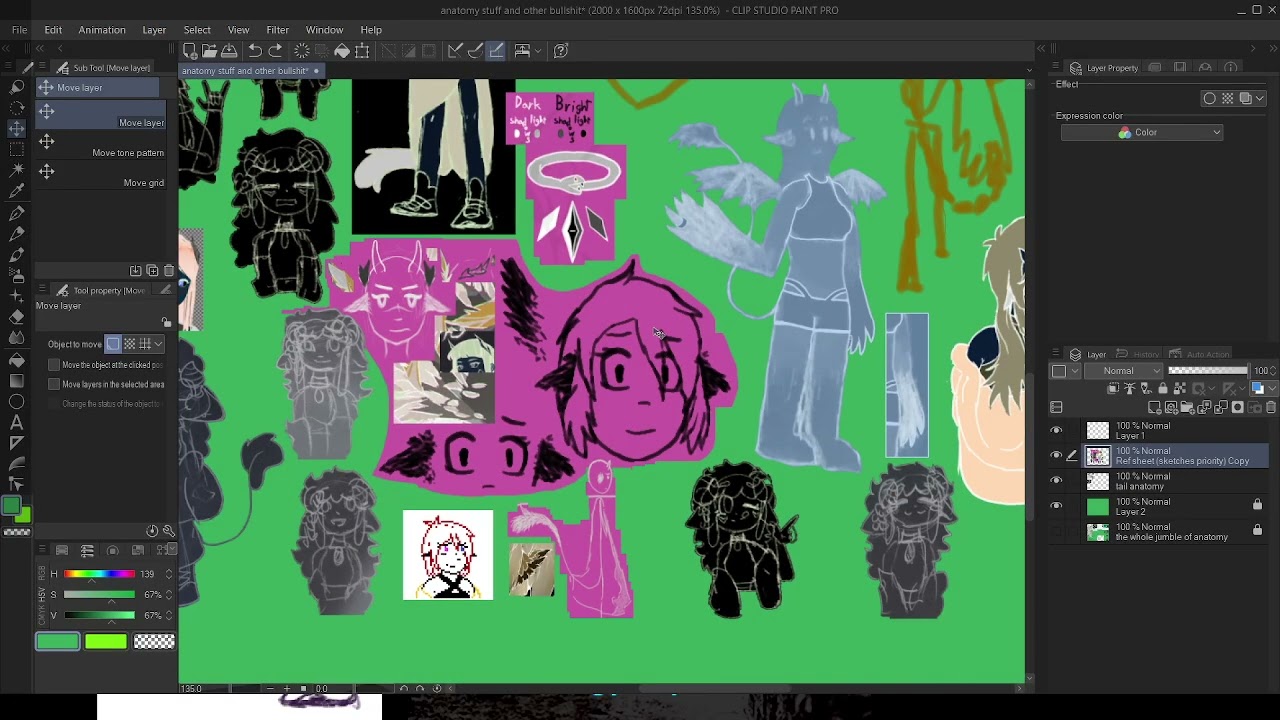1280x720 pixels.
Task: Select the Auto select magic wand tool
Action: 17,170
